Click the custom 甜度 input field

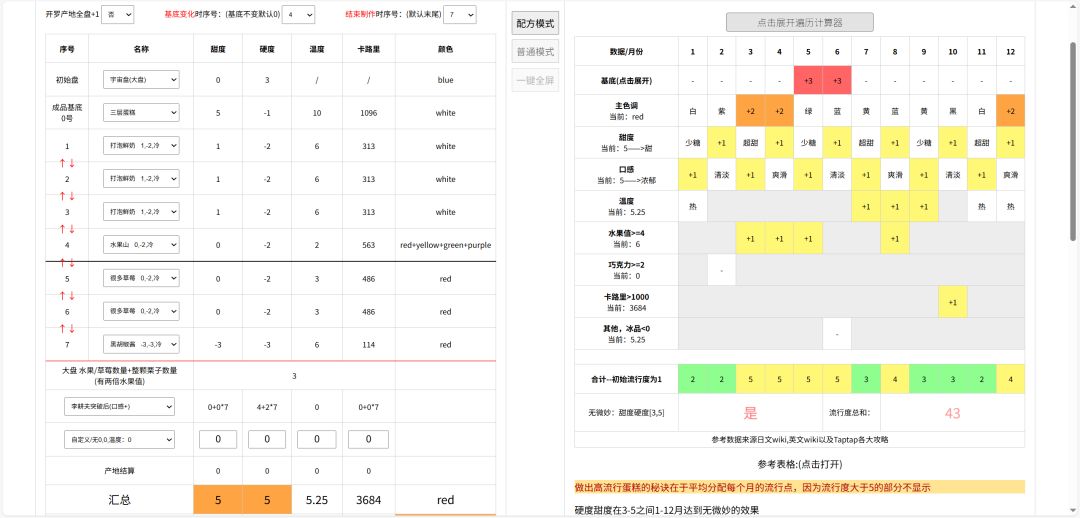pos(218,439)
